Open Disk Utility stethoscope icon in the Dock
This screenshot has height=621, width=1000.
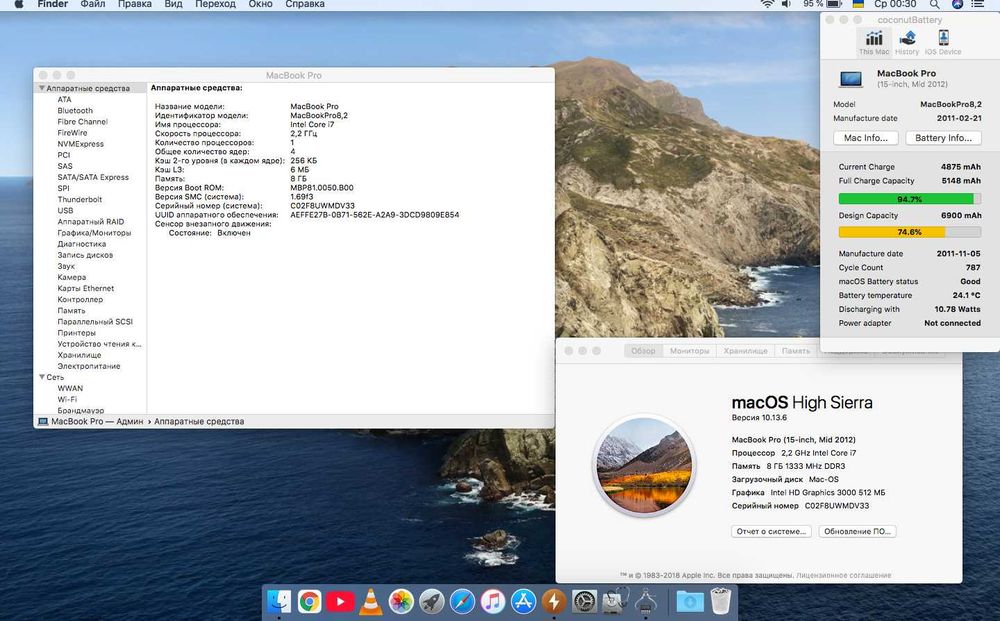click(615, 601)
